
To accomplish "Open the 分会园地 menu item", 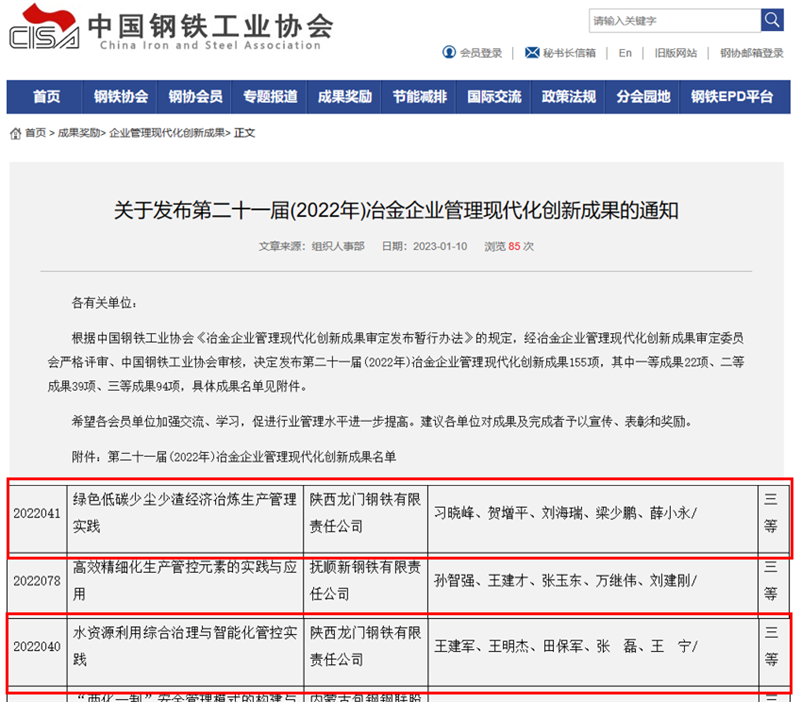I will click(x=643, y=97).
